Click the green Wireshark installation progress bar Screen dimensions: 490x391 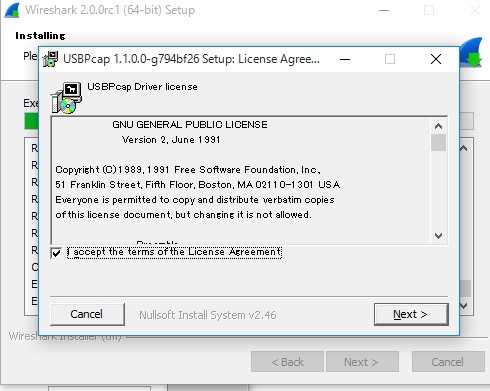31,121
